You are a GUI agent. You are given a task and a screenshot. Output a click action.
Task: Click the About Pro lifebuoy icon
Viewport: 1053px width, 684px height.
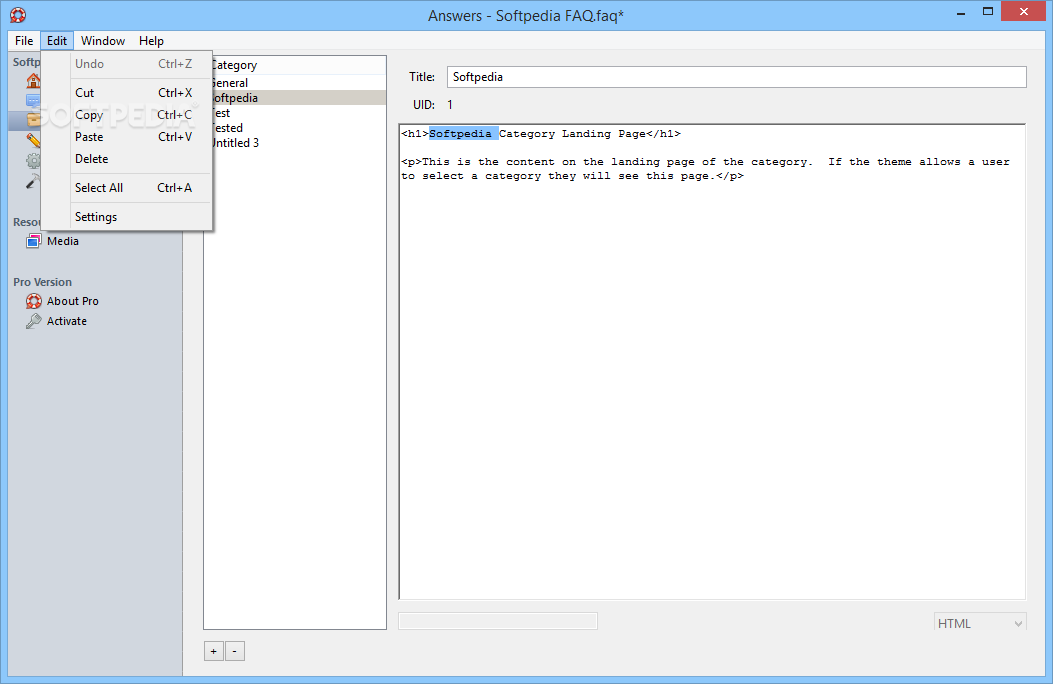tap(34, 301)
